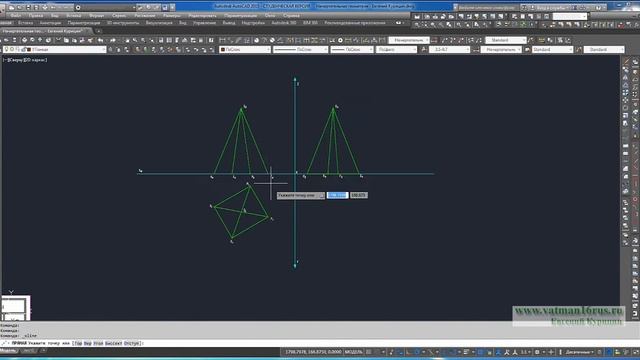Open the Размеры menu
Viewport: 640px width, 360px height.
click(172, 16)
